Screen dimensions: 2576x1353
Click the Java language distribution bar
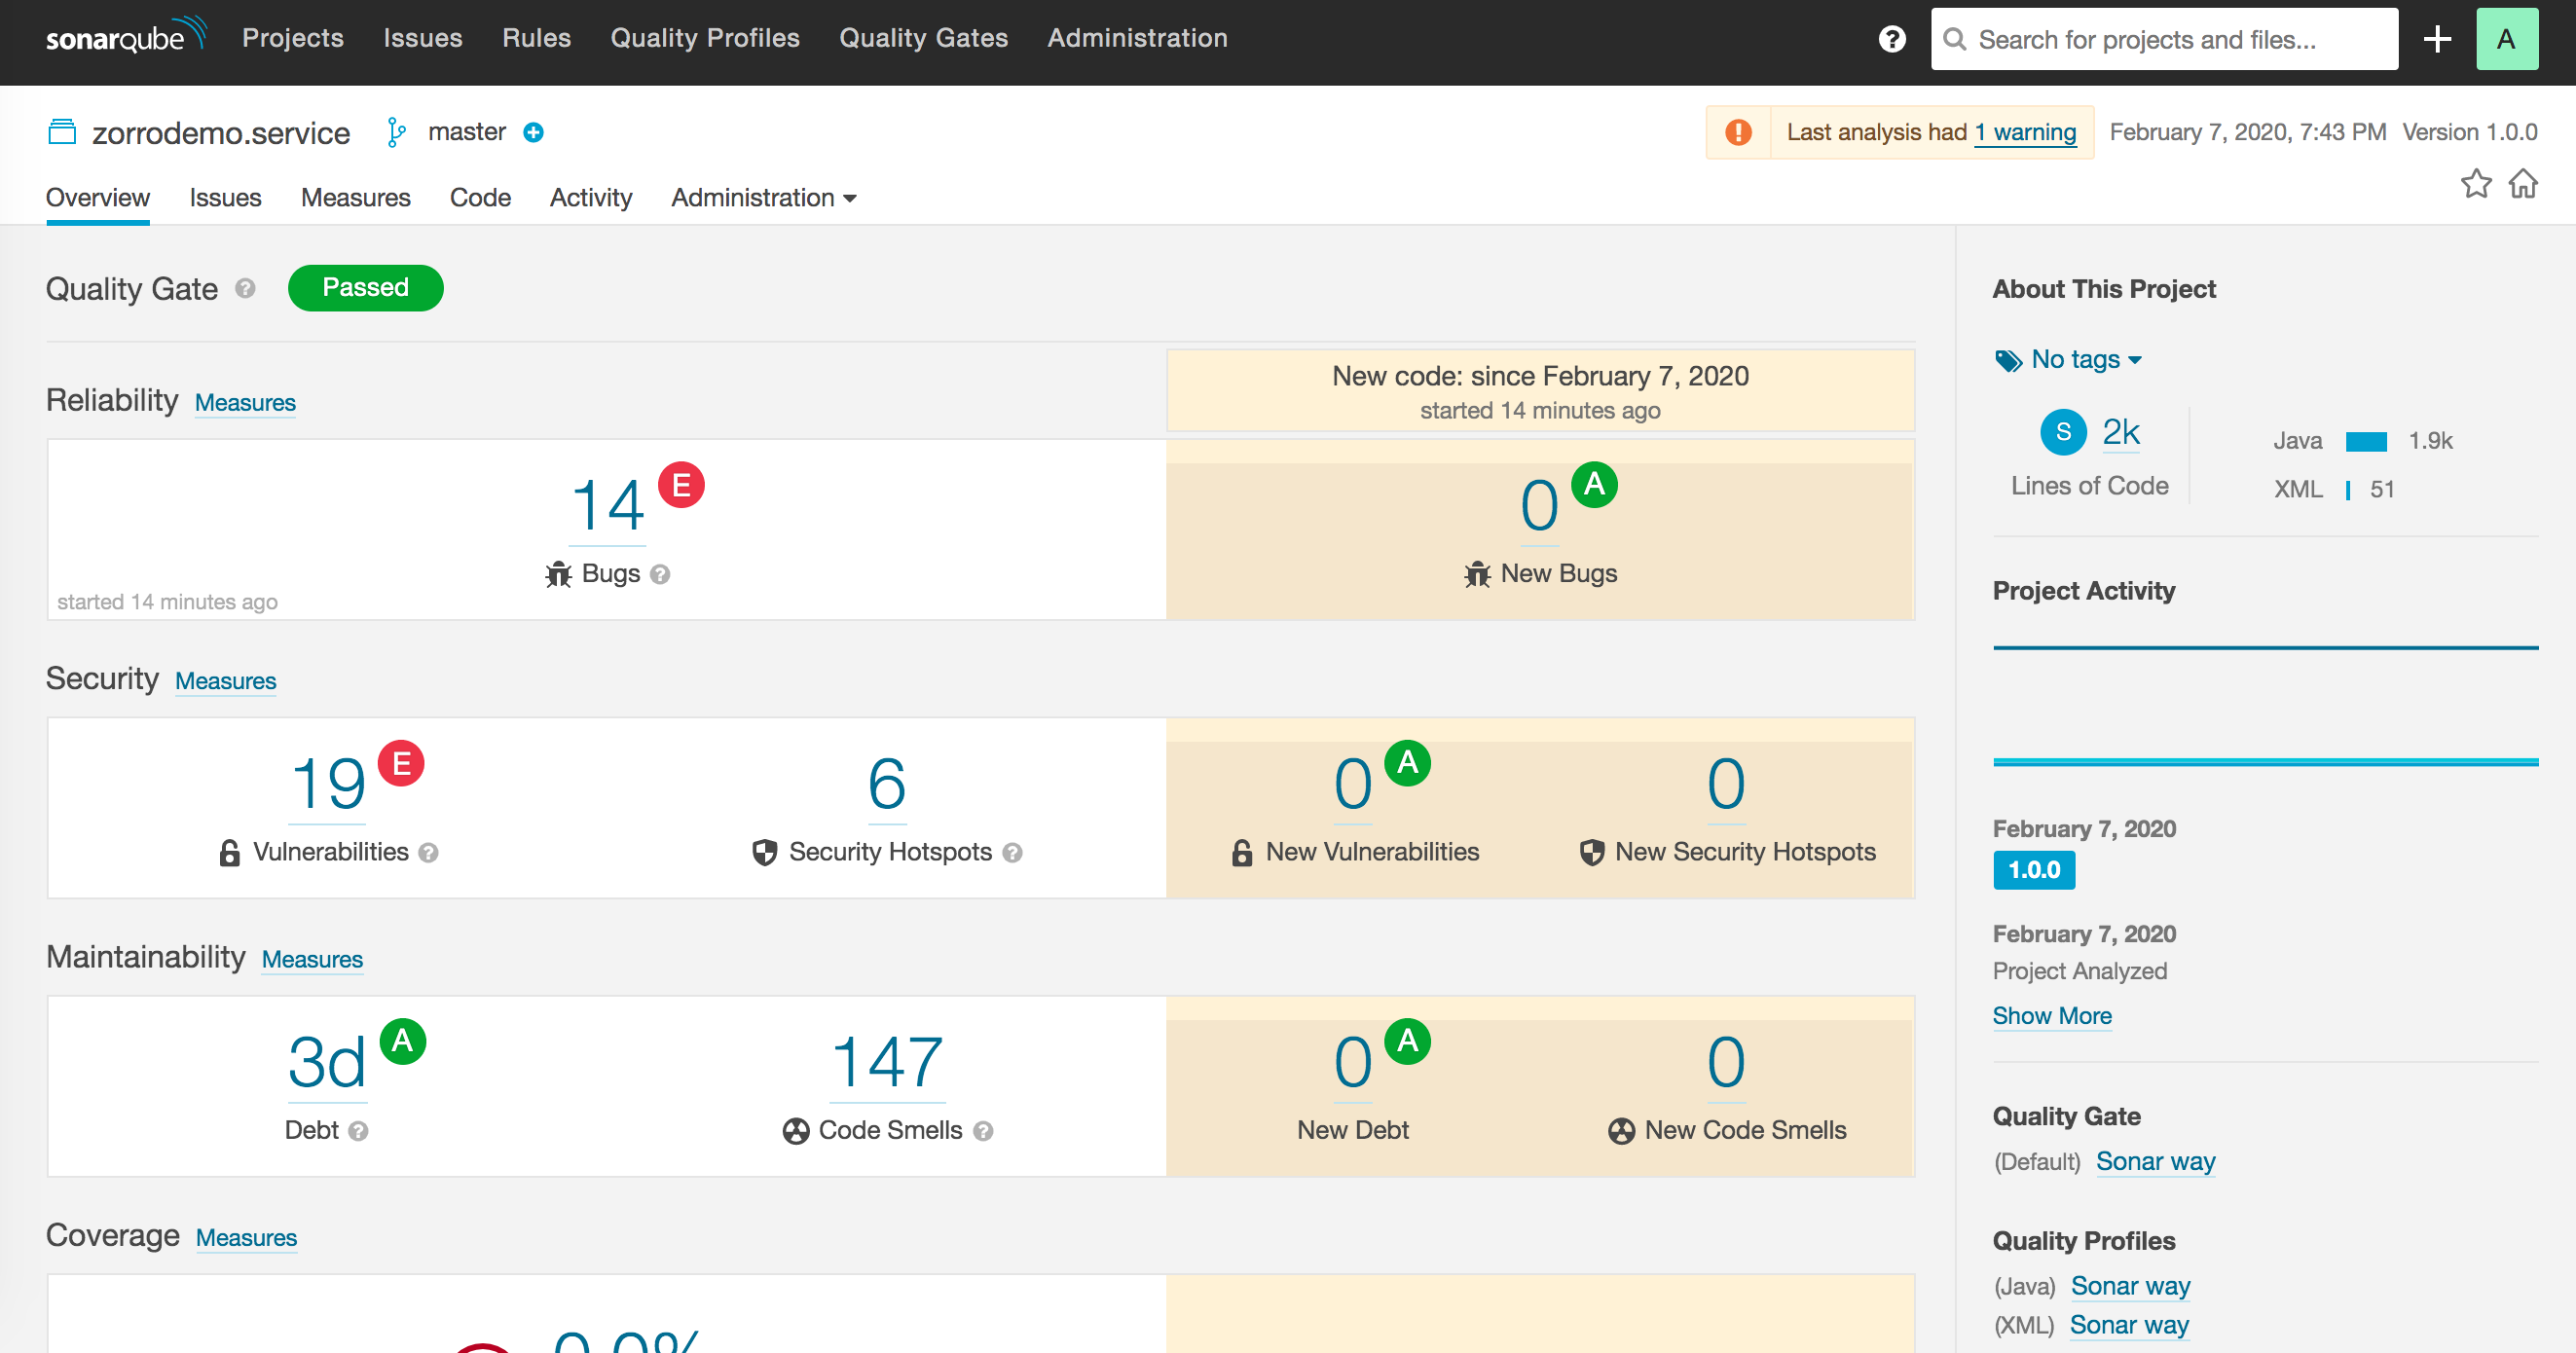pos(2366,442)
